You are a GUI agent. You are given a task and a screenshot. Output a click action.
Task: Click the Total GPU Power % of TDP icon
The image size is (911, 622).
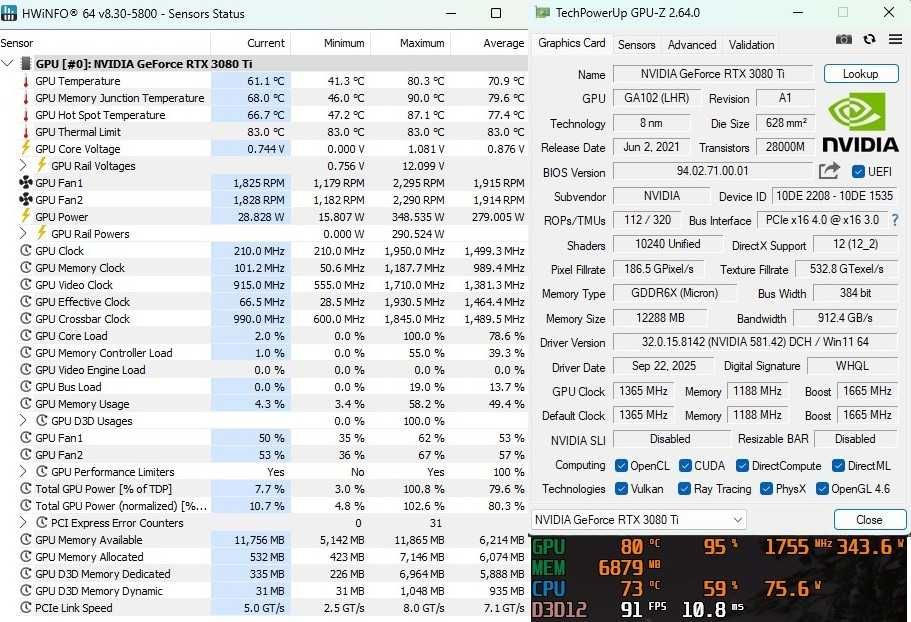pyautogui.click(x=26, y=488)
